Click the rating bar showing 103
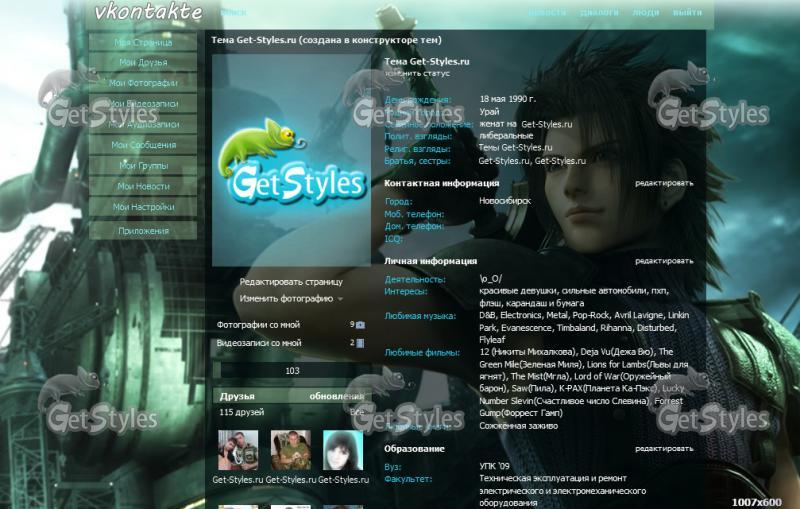The height and width of the screenshot is (509, 800). point(292,371)
